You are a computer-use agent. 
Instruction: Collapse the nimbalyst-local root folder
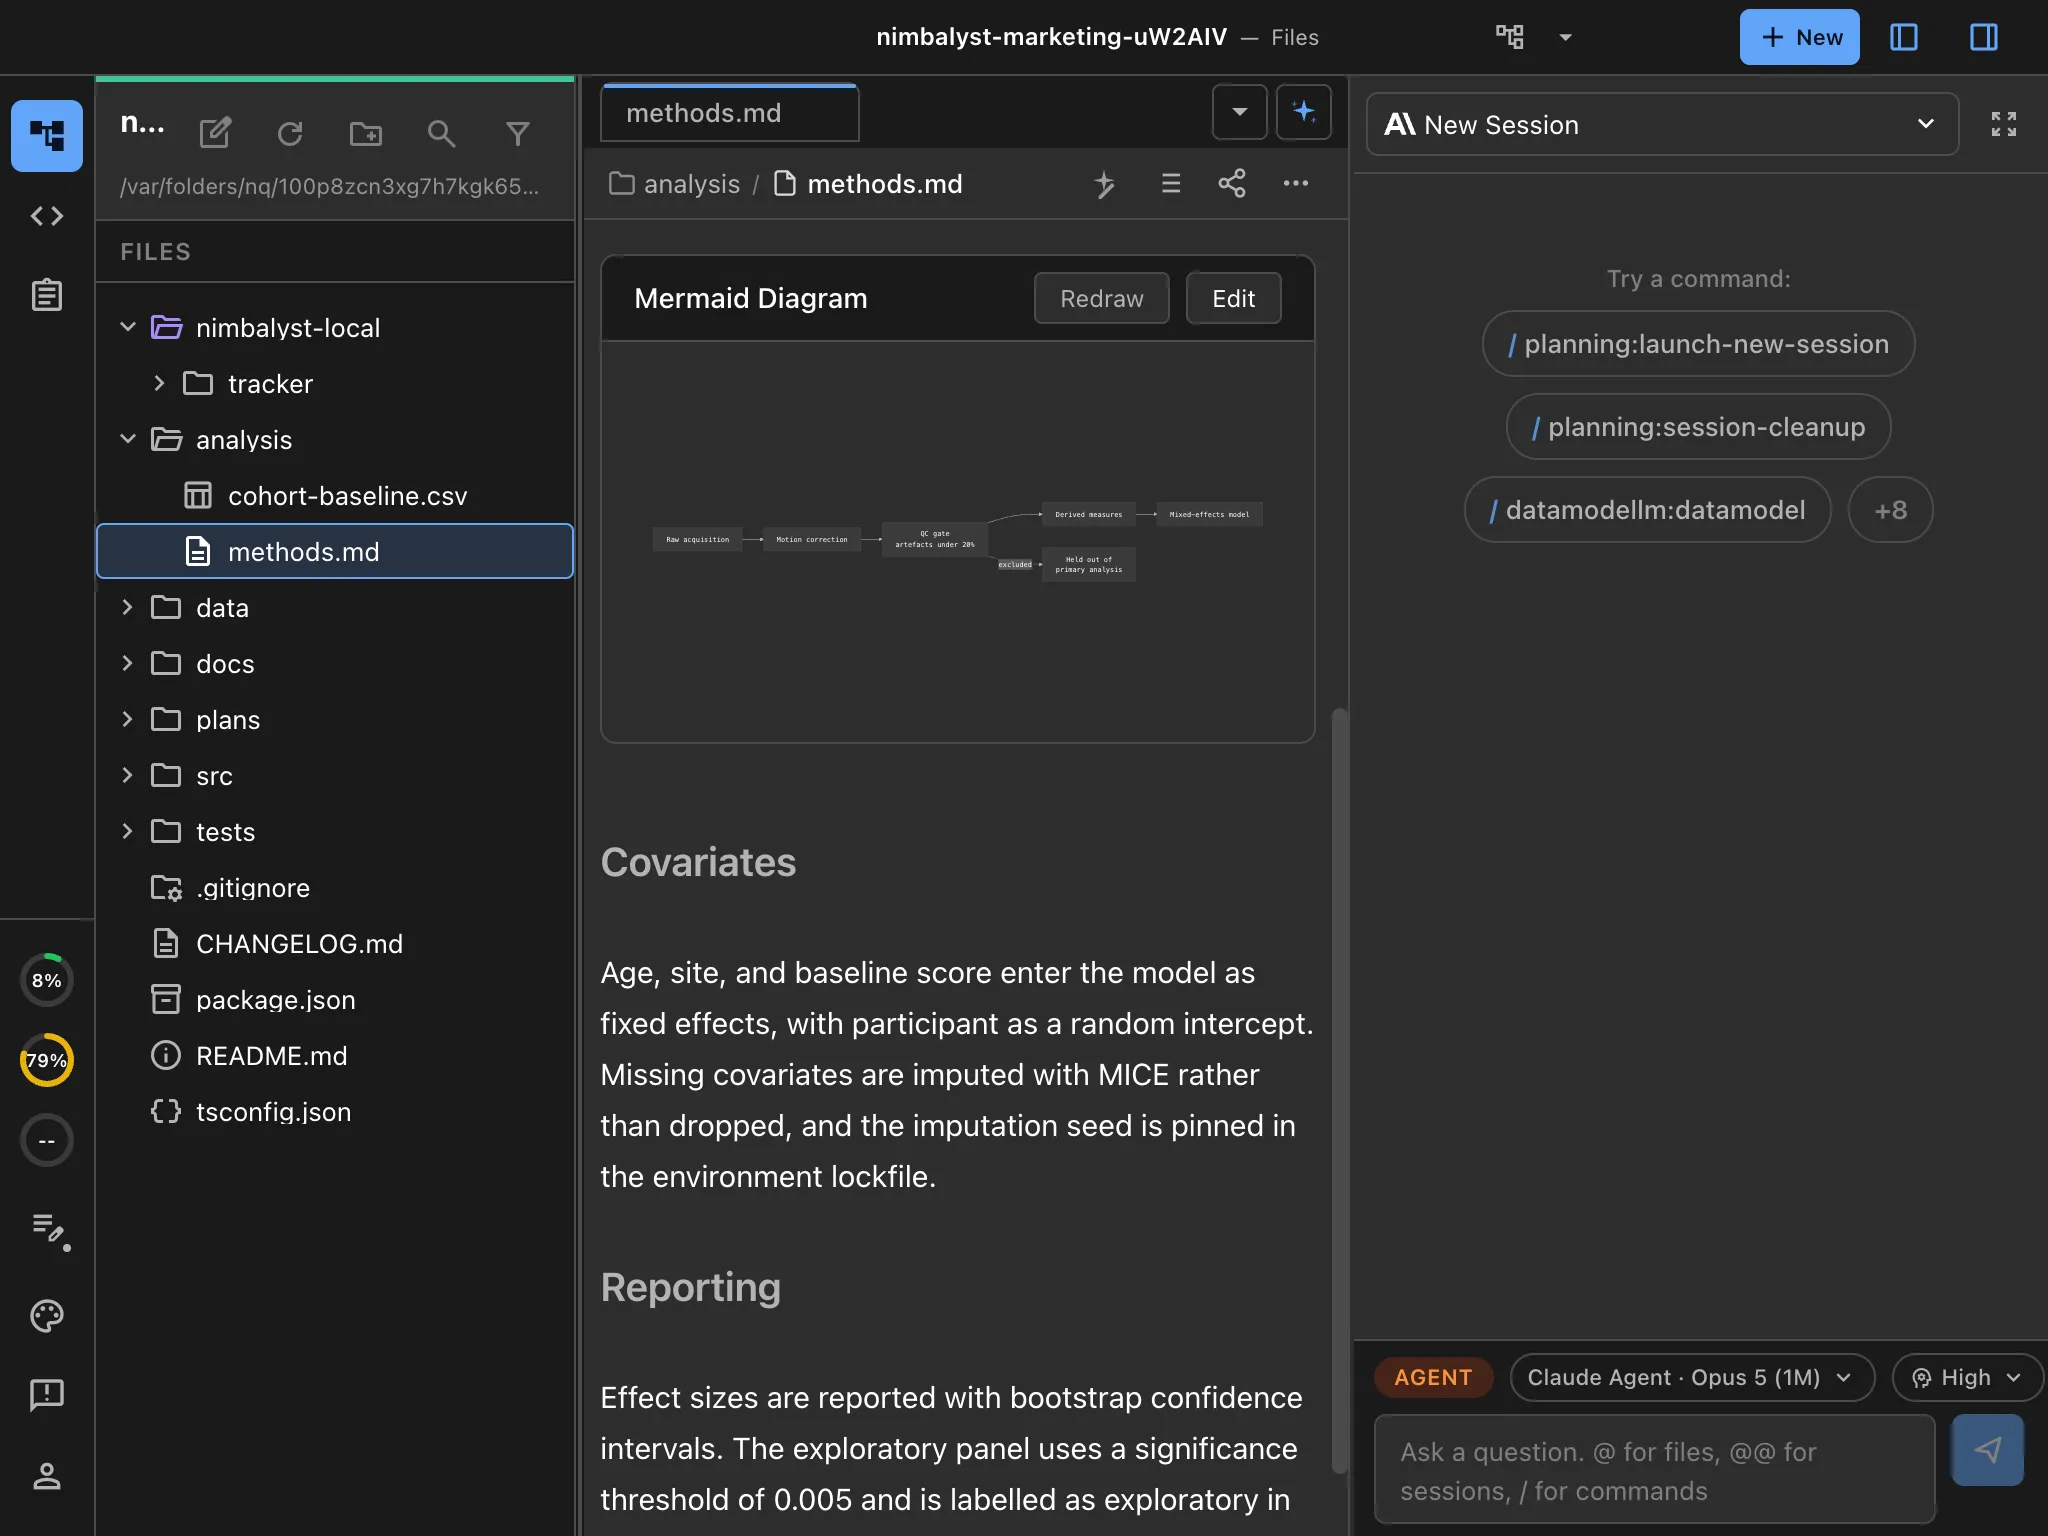click(x=127, y=327)
